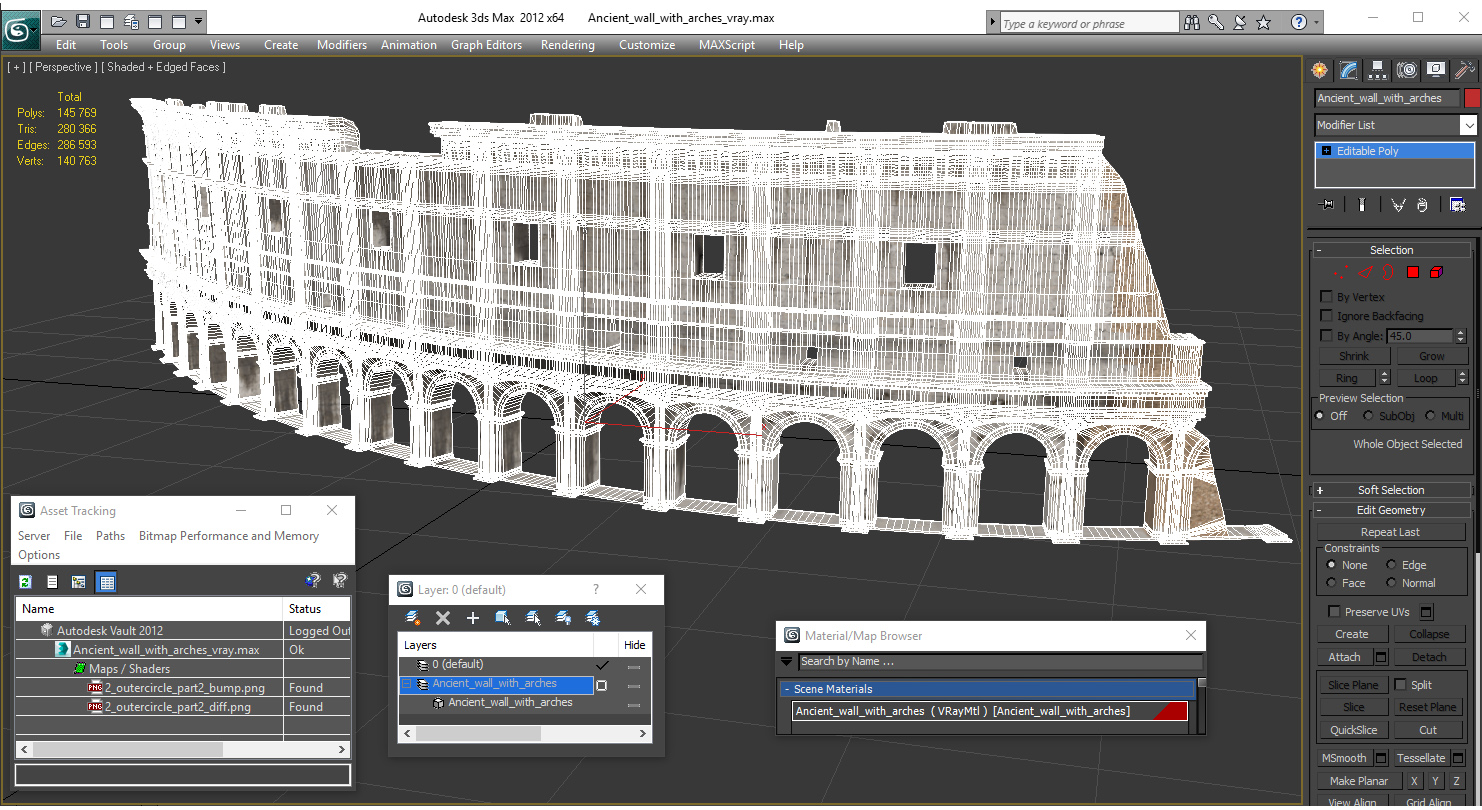The width and height of the screenshot is (1482, 810).
Task: Click the favorites star icon in title bar
Action: pyautogui.click(x=1263, y=22)
